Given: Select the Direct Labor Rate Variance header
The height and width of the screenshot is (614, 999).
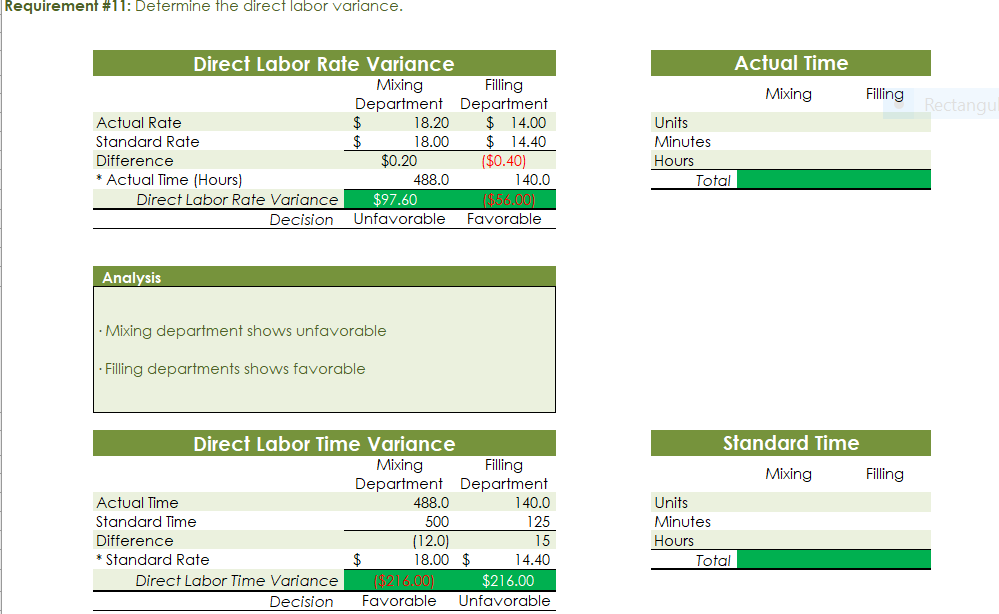Looking at the screenshot, I should point(324,63).
